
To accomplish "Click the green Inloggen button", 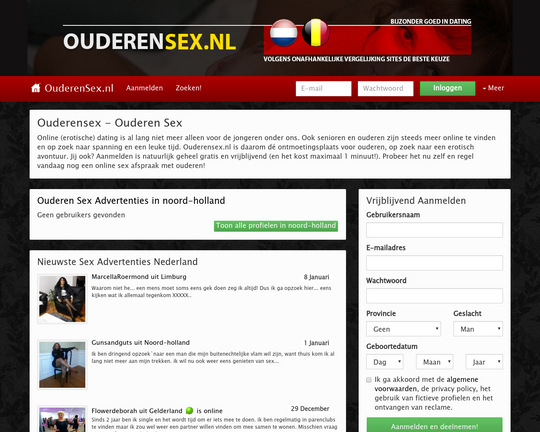I will [x=447, y=89].
